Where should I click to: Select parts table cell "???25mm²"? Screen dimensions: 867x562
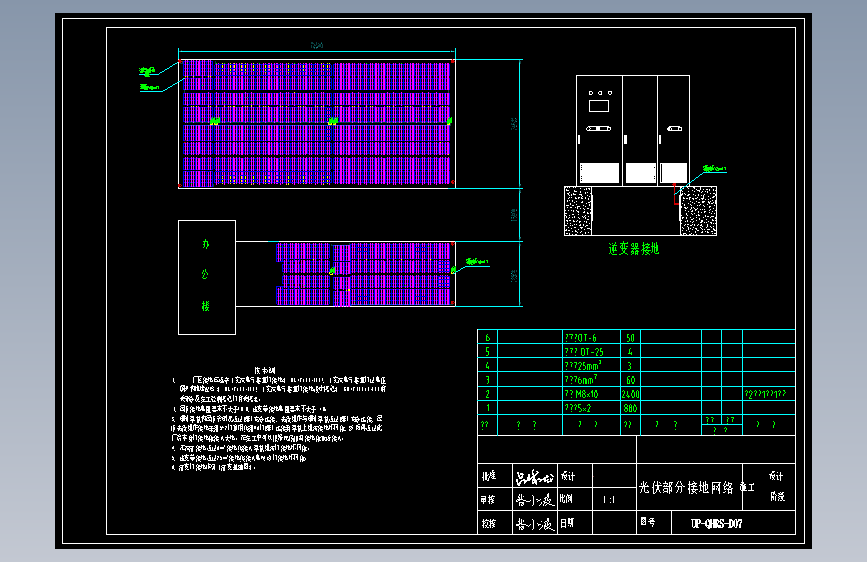tap(582, 366)
